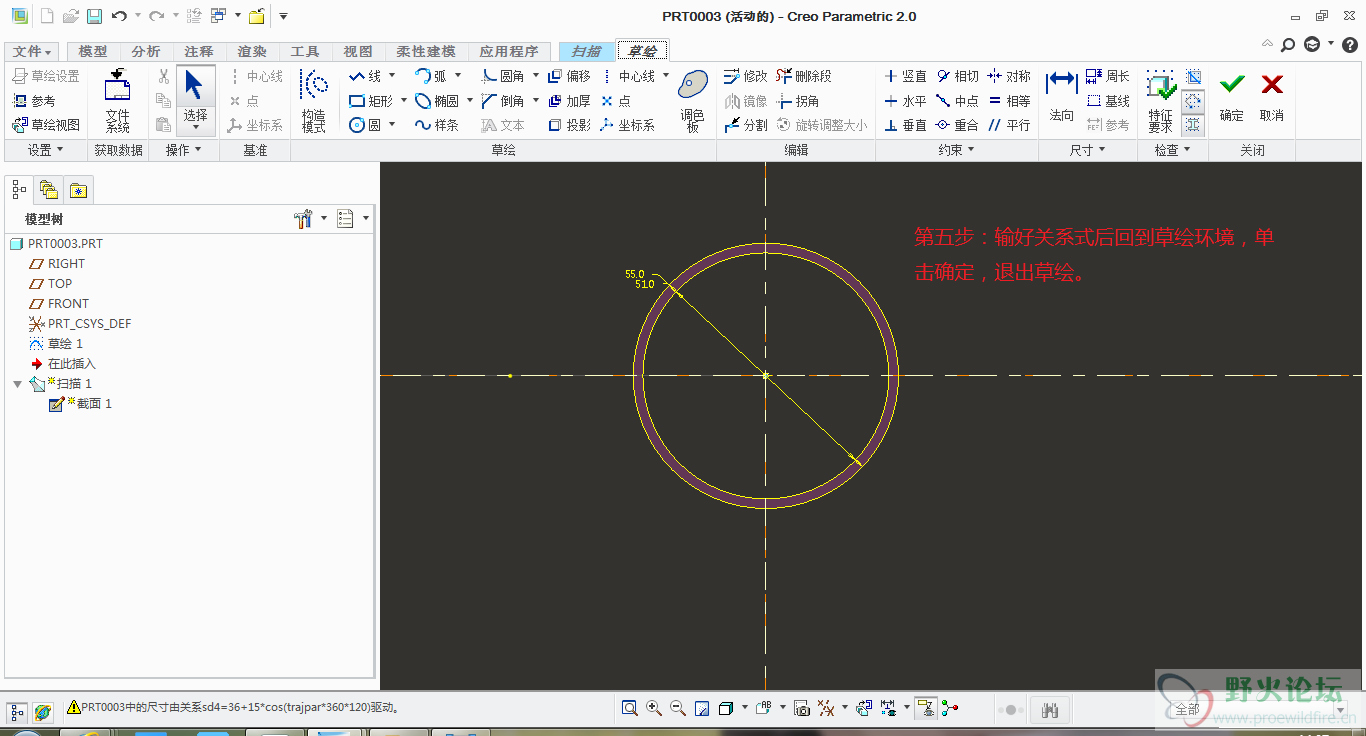The width and height of the screenshot is (1366, 736).
Task: Select the 样条 spline tool
Action: pos(437,125)
